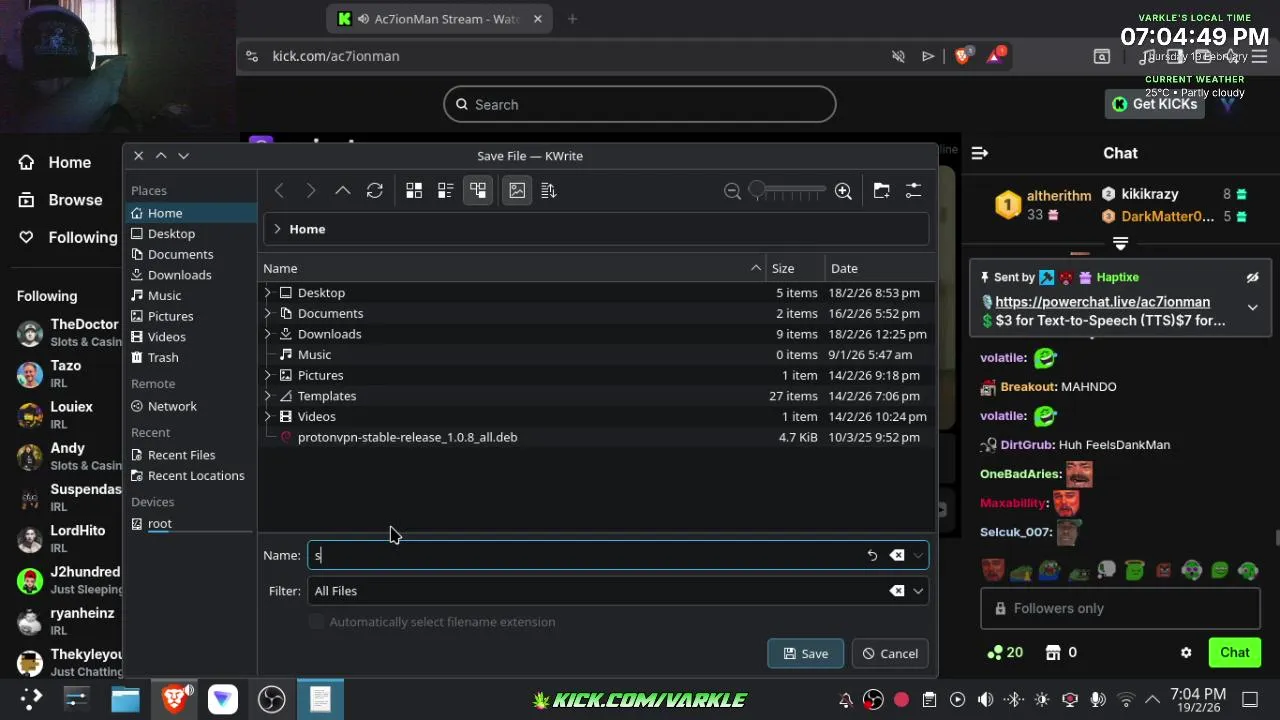Click the Kick search box
This screenshot has height=720, width=1280.
click(x=640, y=104)
